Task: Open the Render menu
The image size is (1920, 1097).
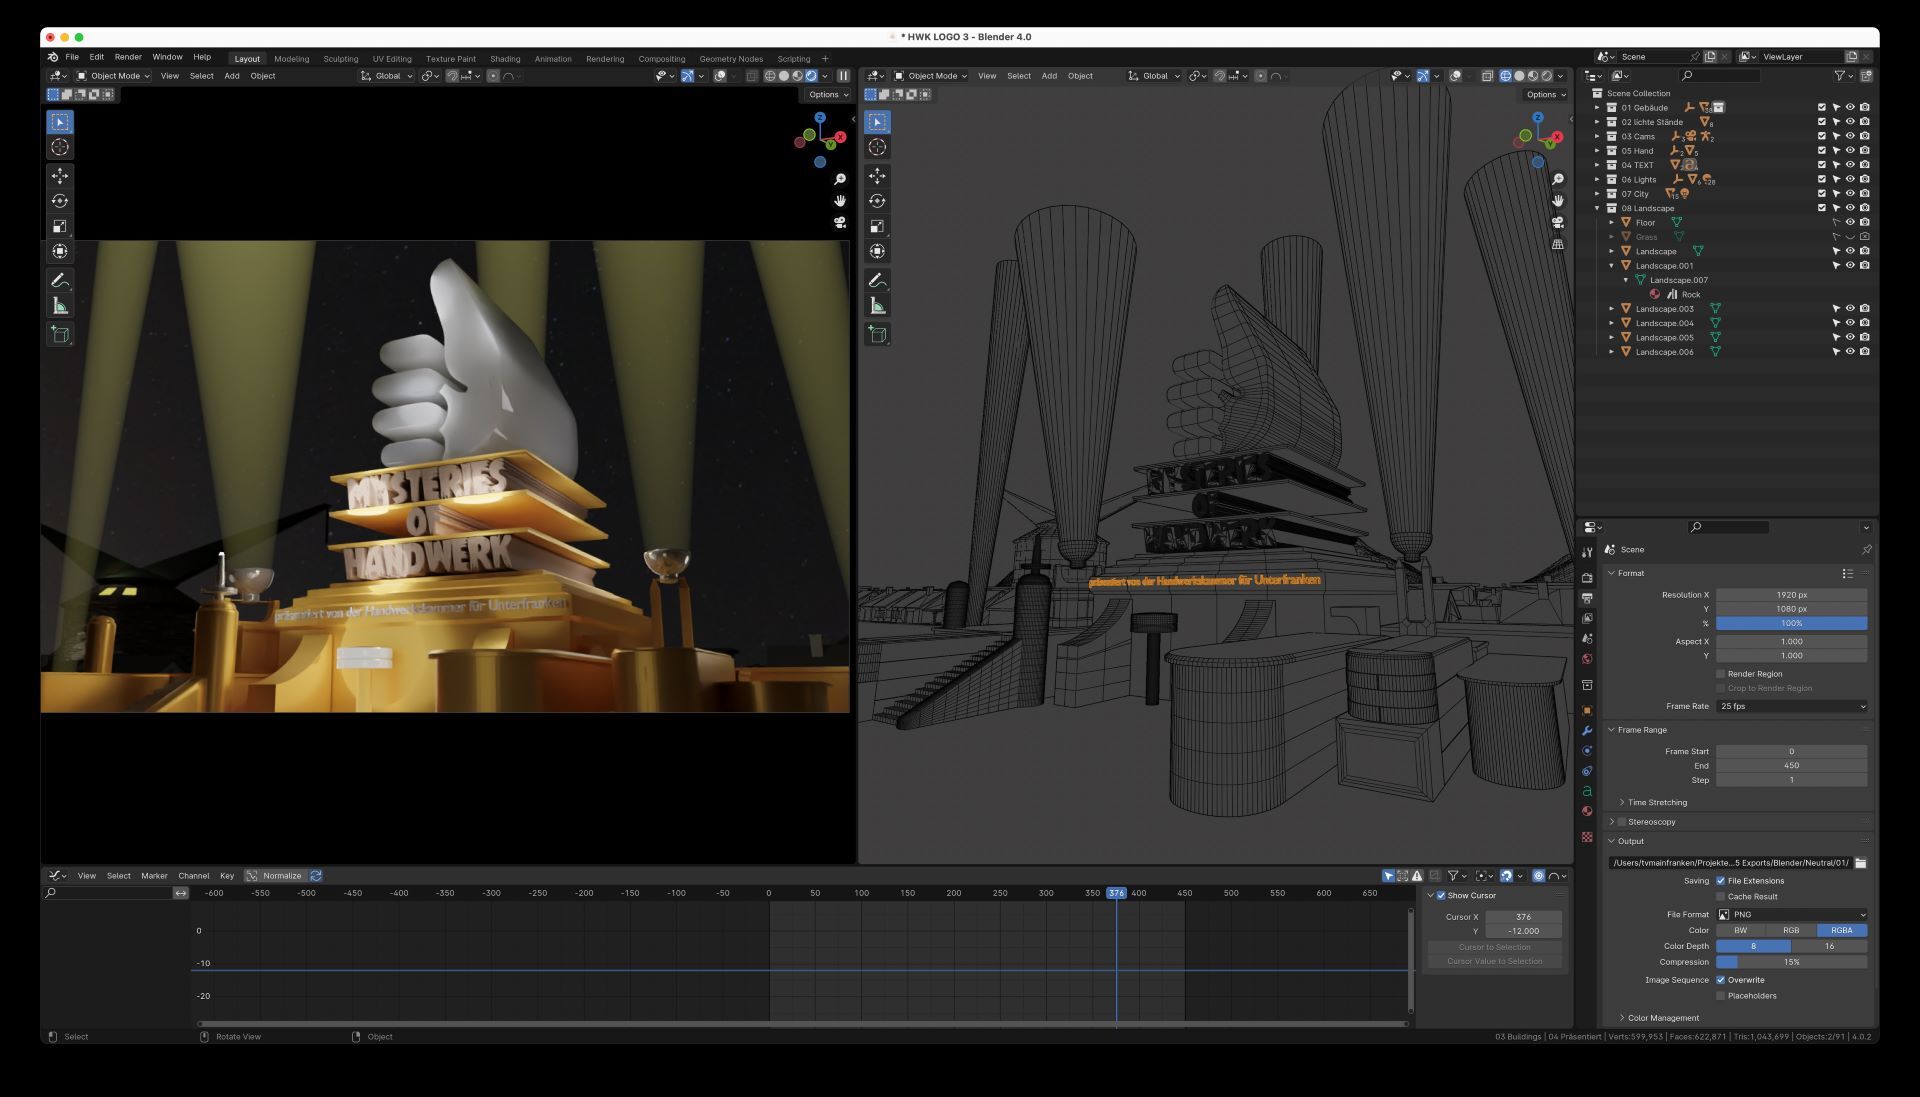Action: (128, 57)
